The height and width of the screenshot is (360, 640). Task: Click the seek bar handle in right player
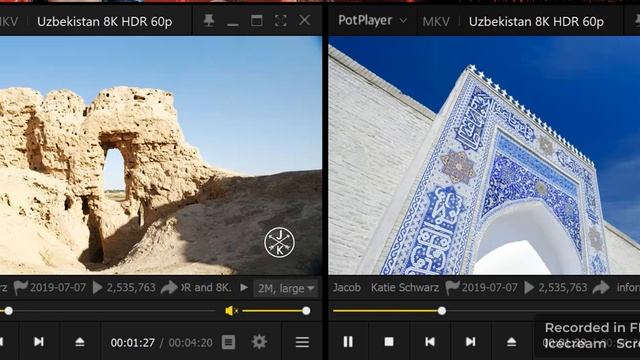(442, 311)
